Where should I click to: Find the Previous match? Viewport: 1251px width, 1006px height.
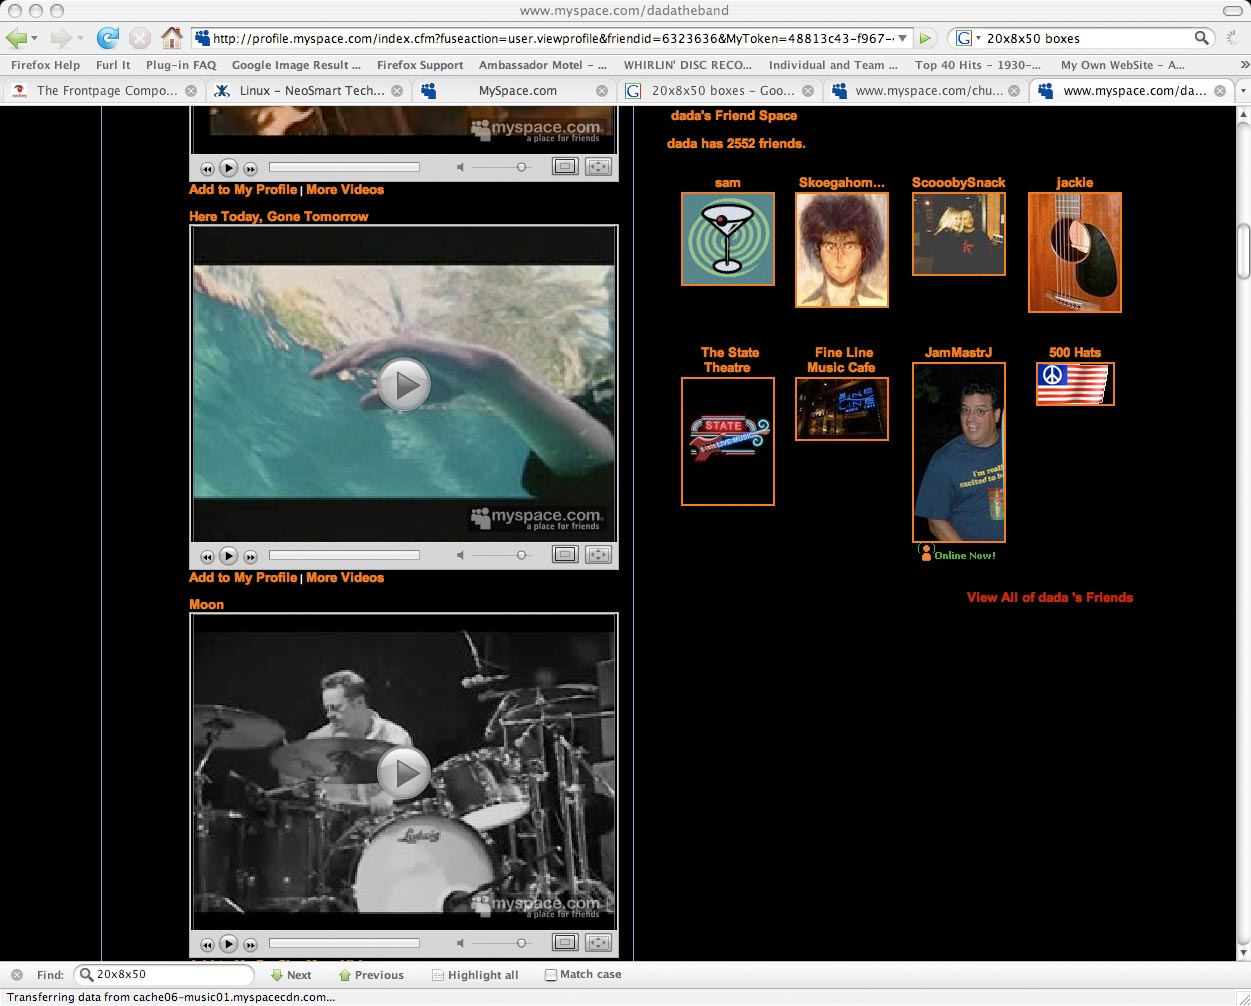[371, 975]
